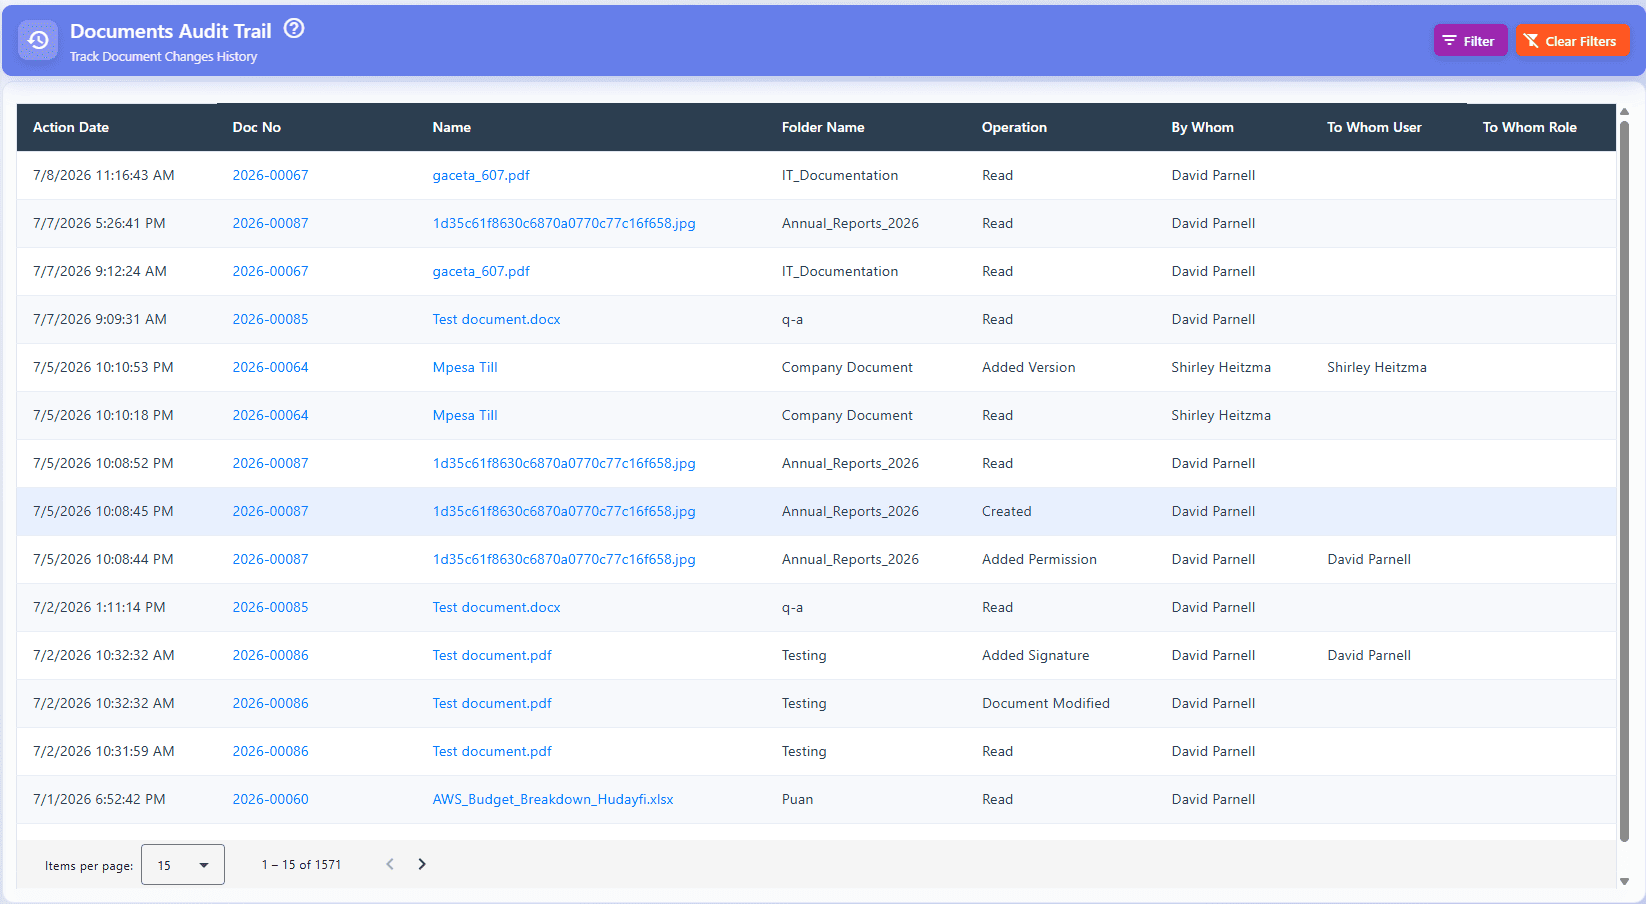Go to the previous page arrow
This screenshot has height=904, width=1646.
(x=390, y=864)
